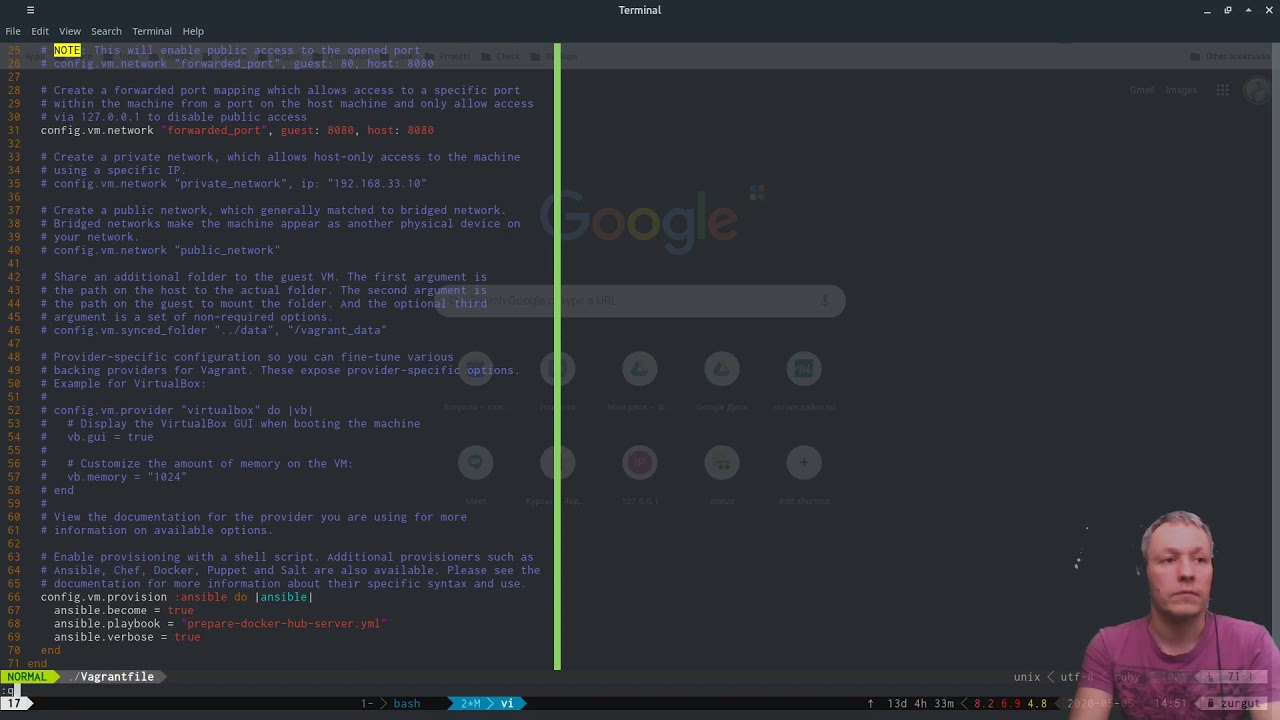Click config.vm.provision on line 66
The image size is (1280, 720).
[x=104, y=597]
